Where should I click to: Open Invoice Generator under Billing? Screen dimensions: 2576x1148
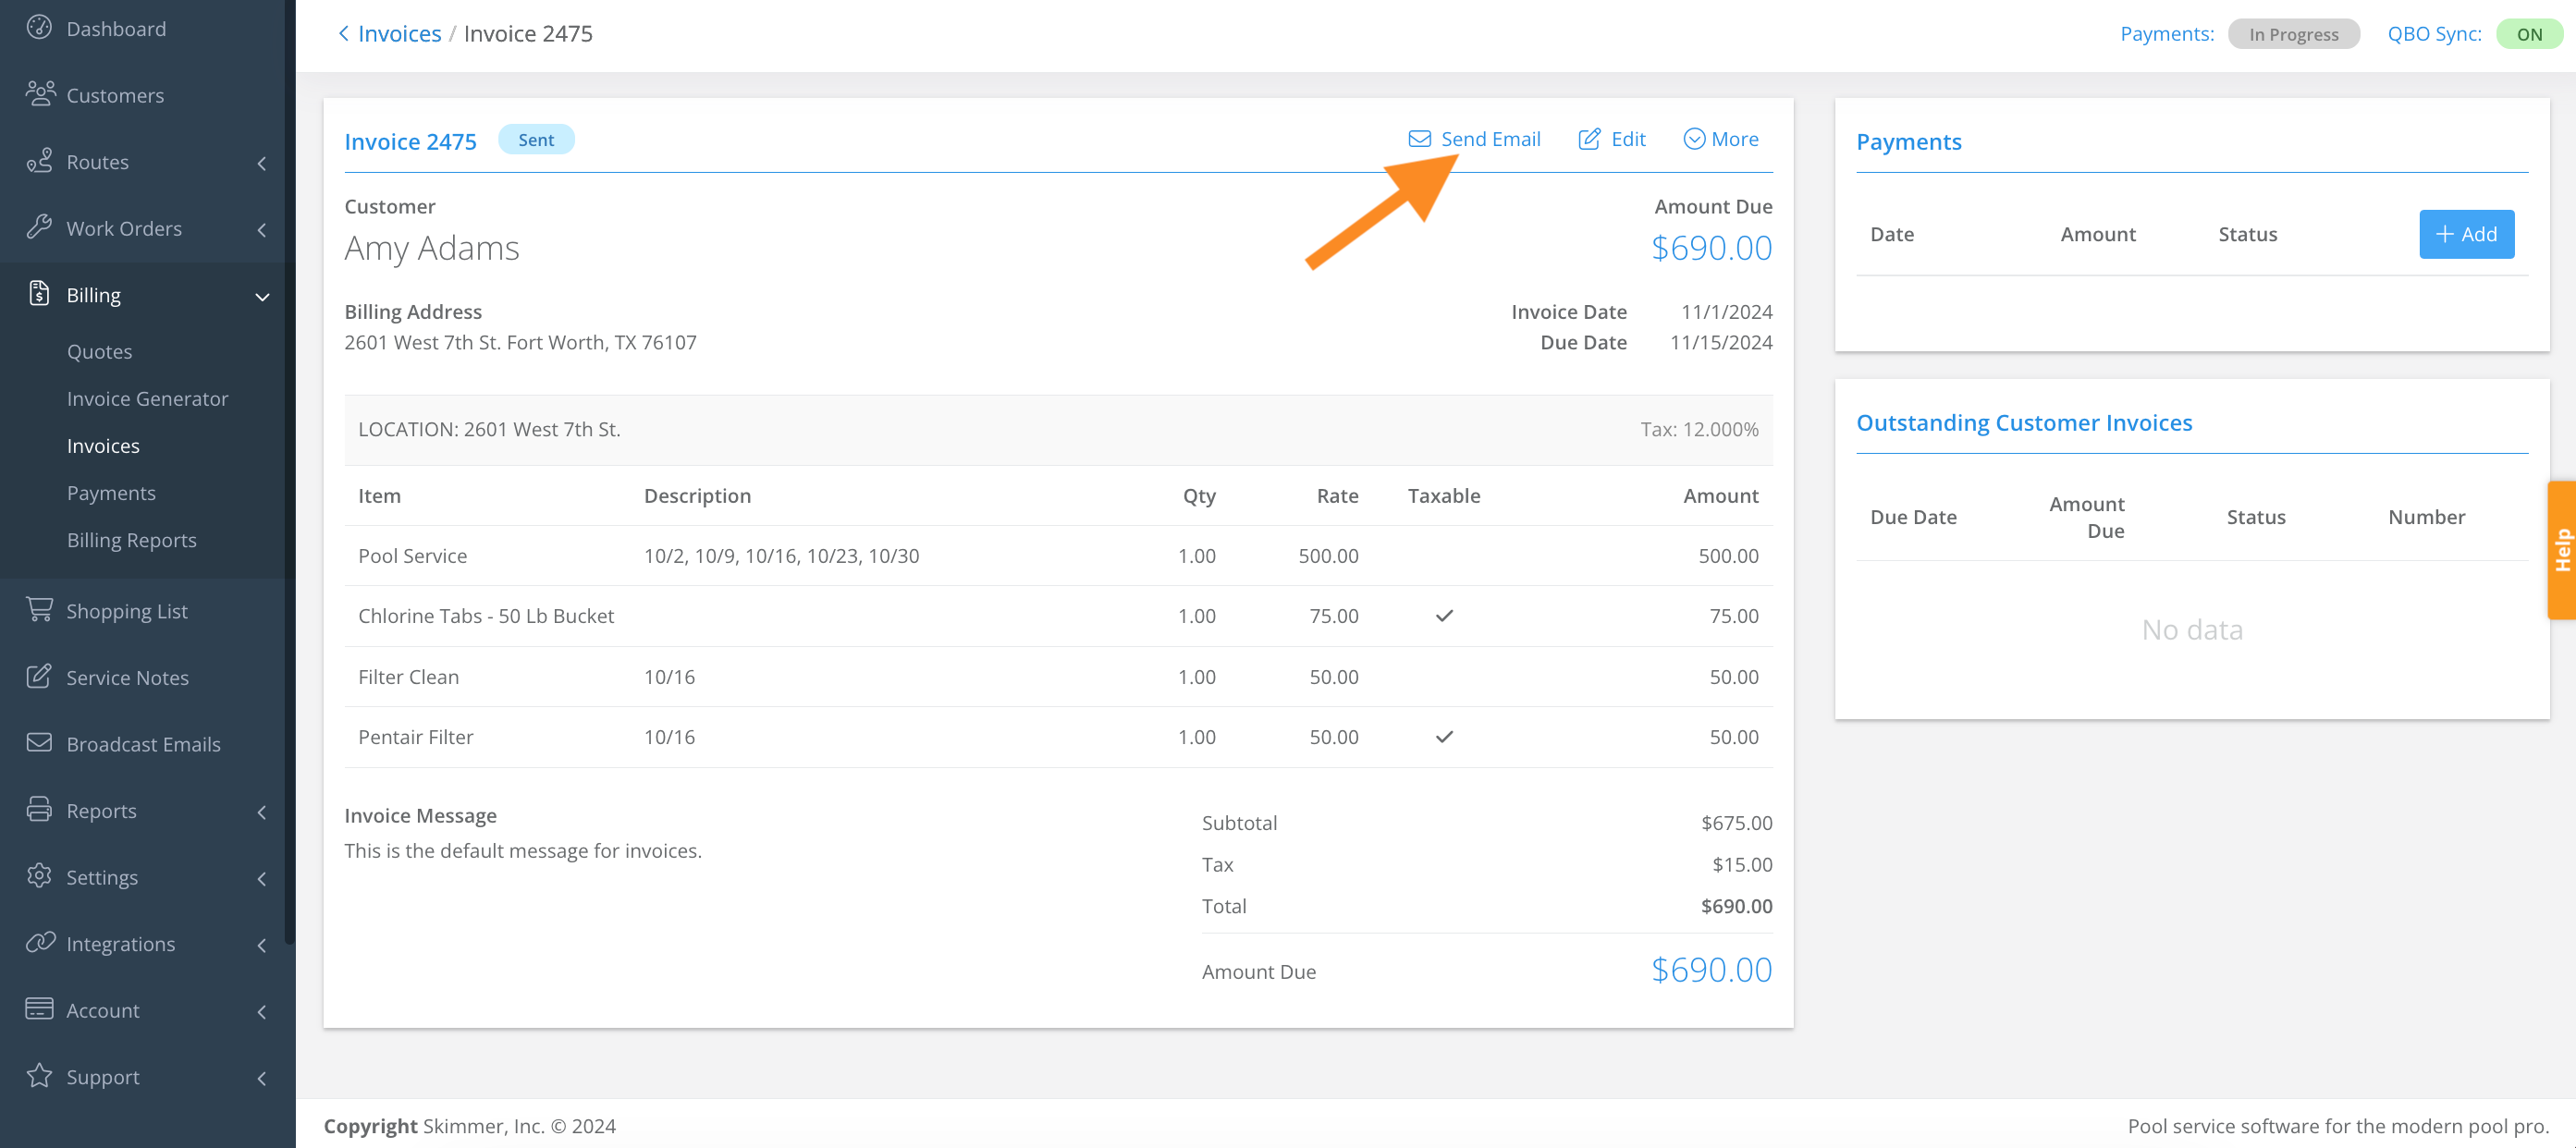(147, 398)
